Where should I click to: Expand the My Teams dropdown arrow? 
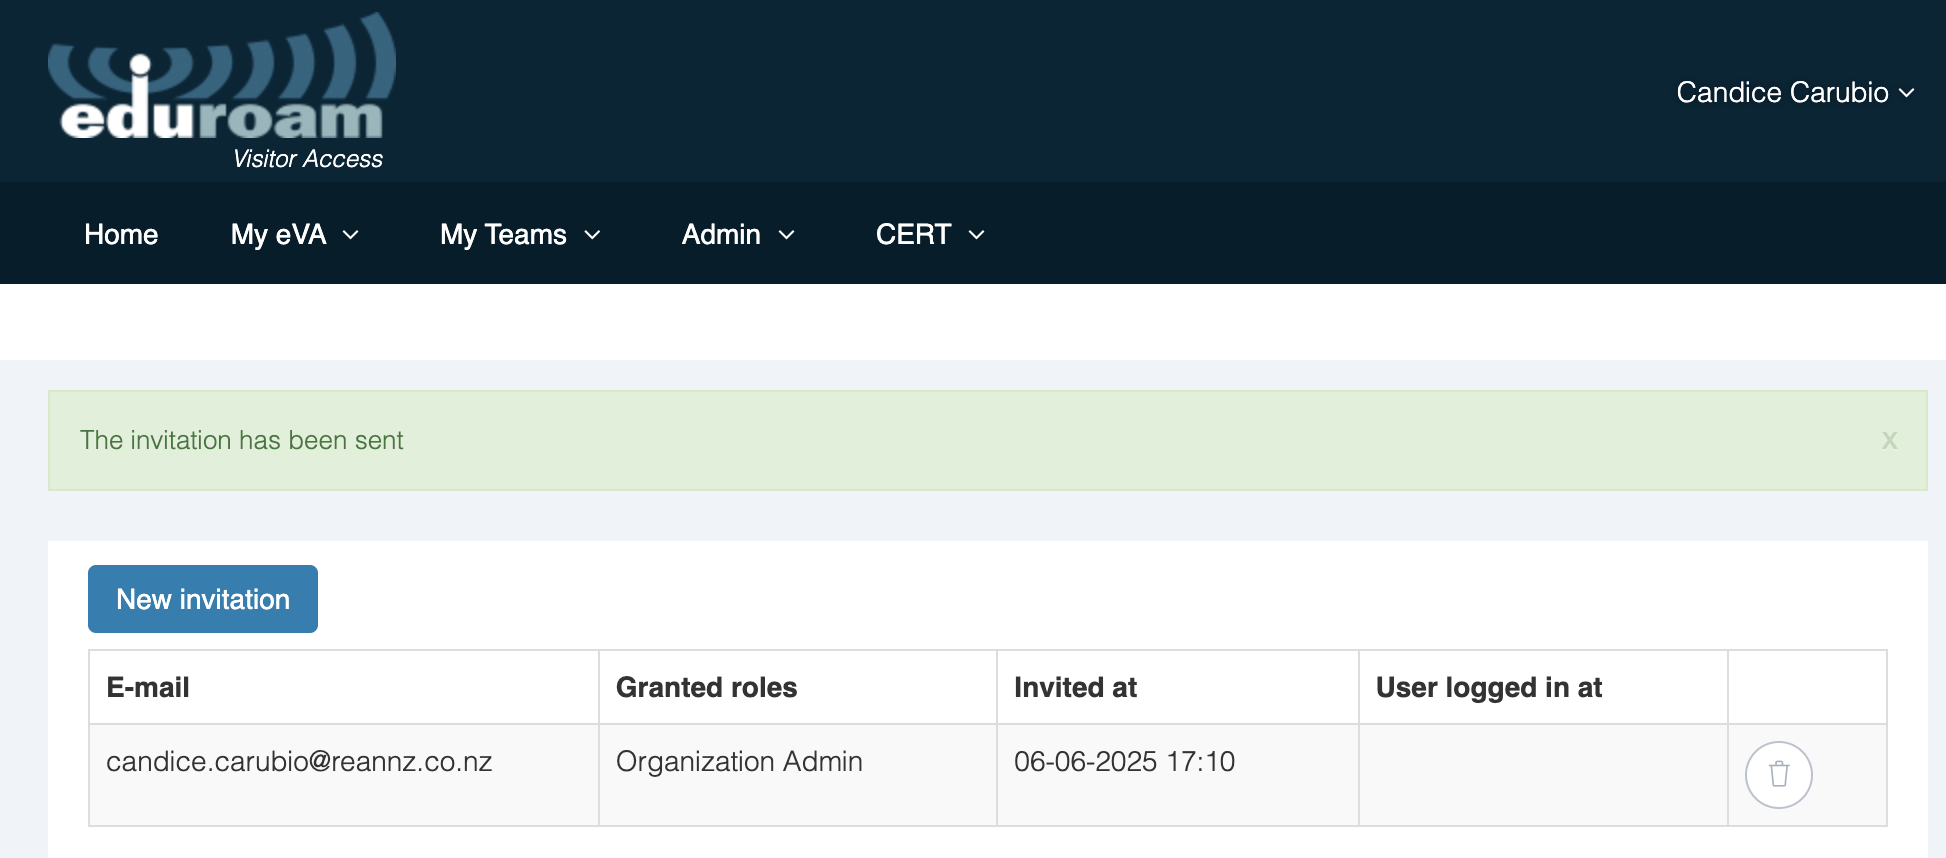[x=592, y=235]
